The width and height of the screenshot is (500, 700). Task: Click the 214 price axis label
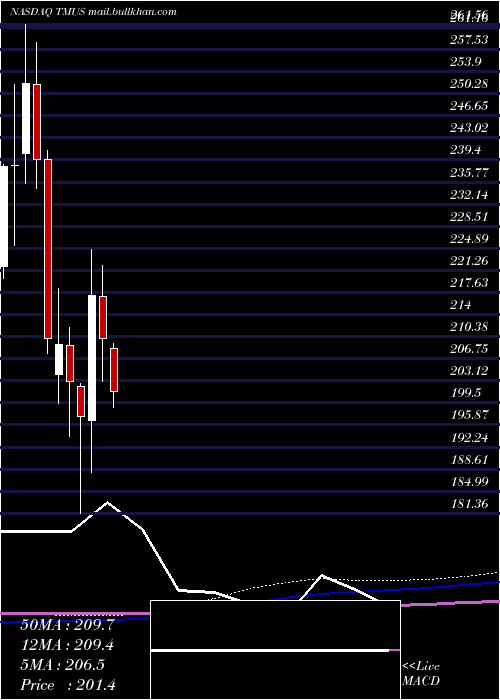[460, 305]
